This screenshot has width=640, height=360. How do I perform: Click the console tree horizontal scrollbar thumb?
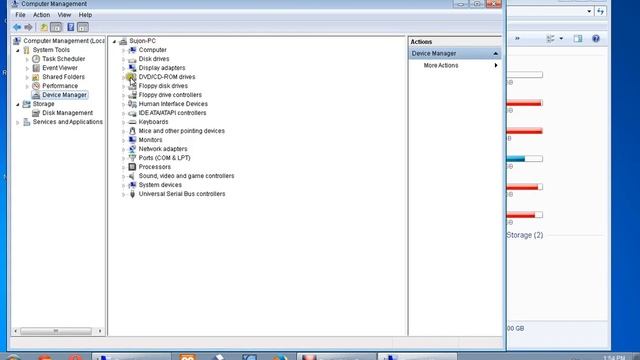pos(56,331)
